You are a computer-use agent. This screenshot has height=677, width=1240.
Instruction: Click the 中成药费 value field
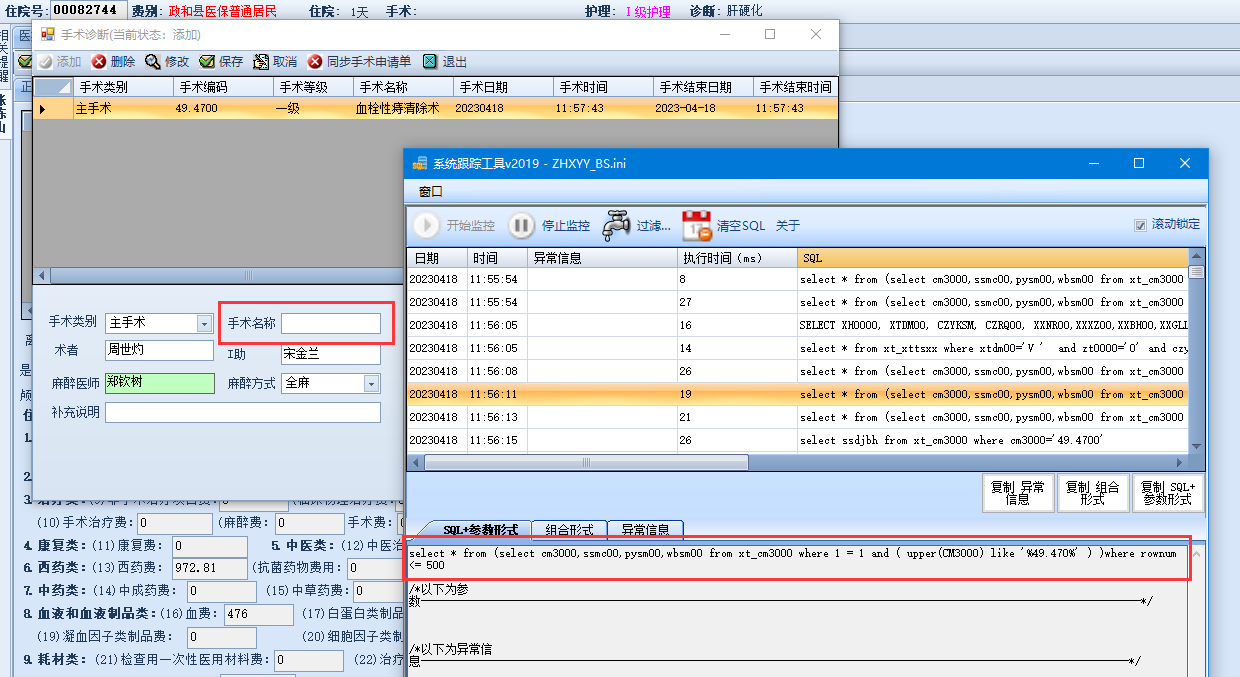click(223, 591)
